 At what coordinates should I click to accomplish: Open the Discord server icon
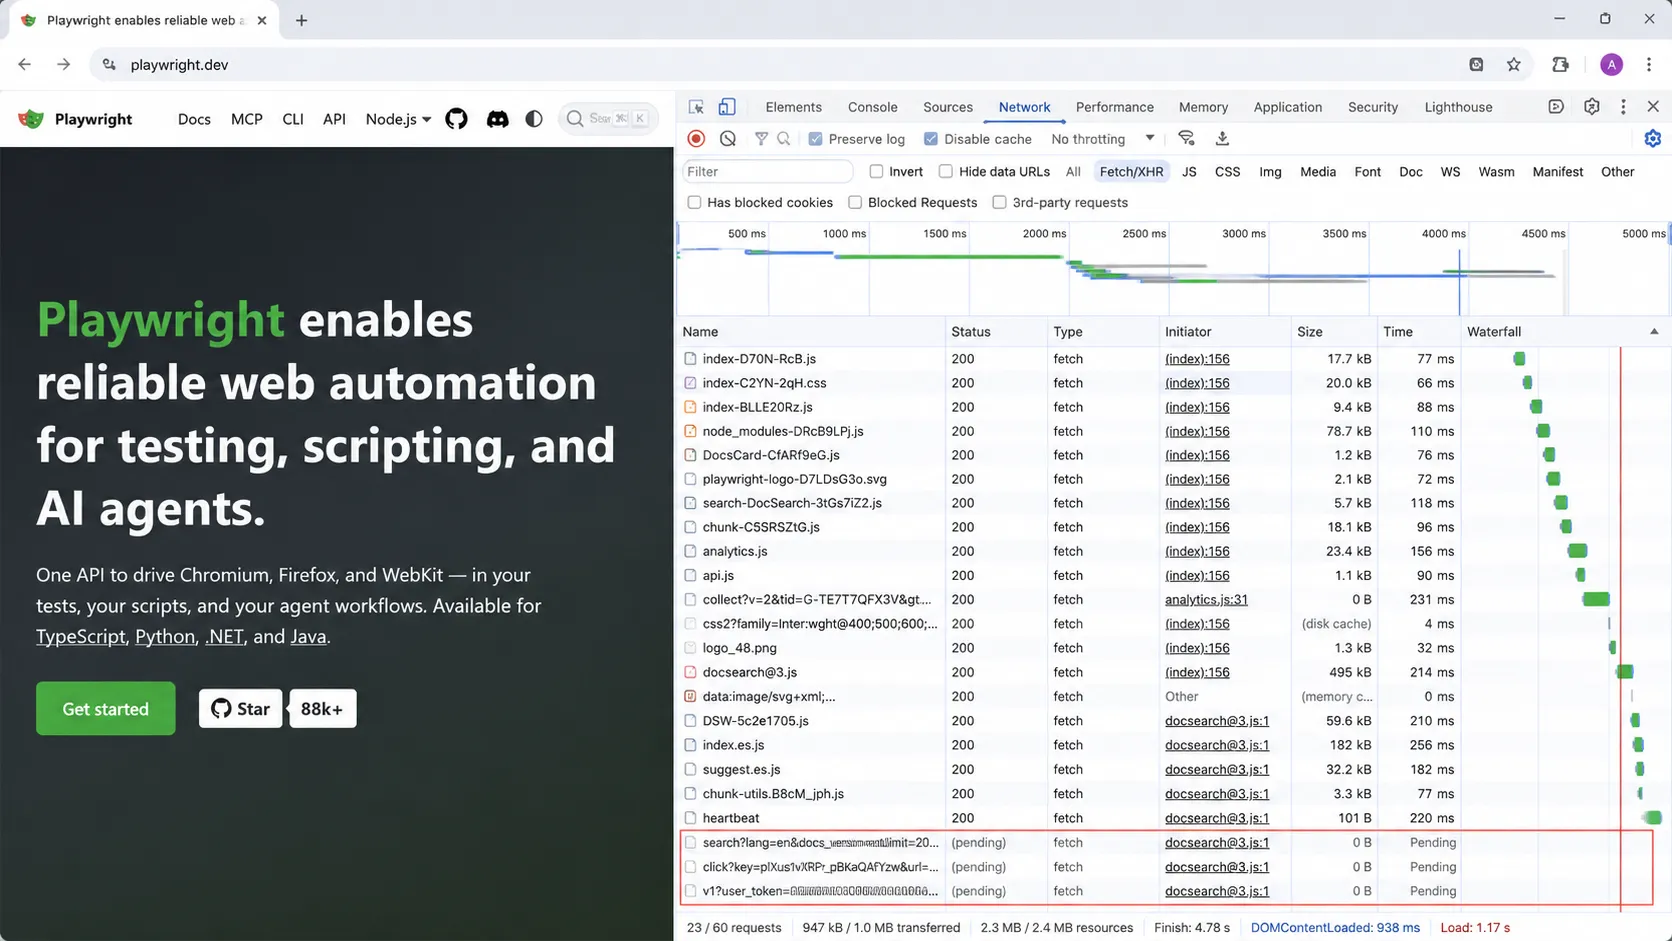(x=497, y=119)
